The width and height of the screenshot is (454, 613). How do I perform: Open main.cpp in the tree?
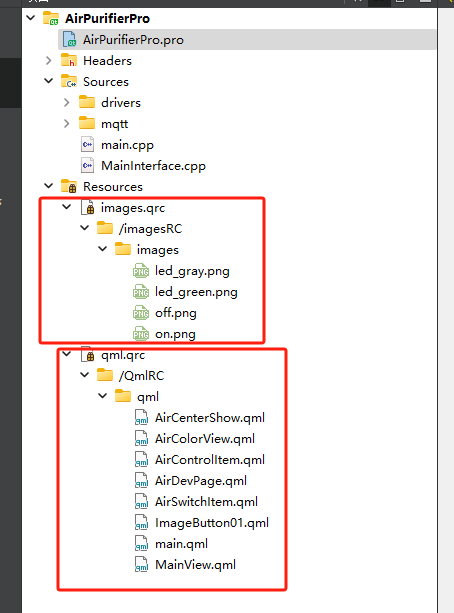(127, 145)
